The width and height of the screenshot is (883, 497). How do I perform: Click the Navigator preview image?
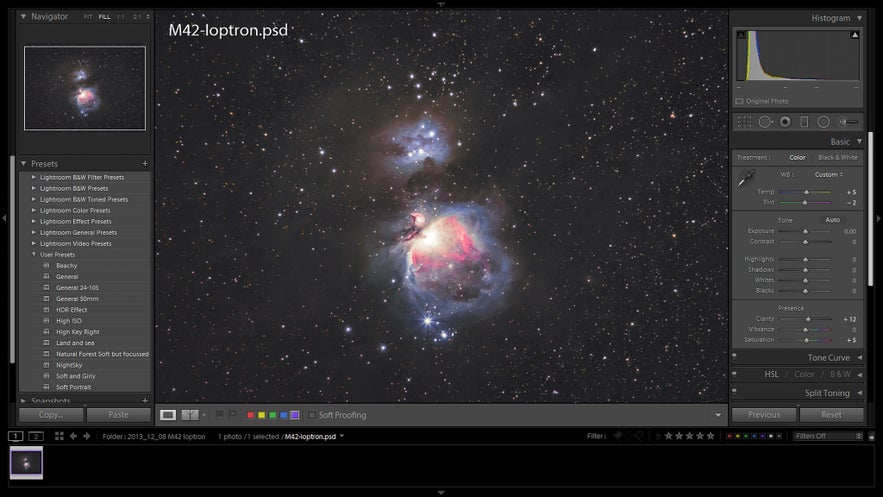(x=84, y=88)
